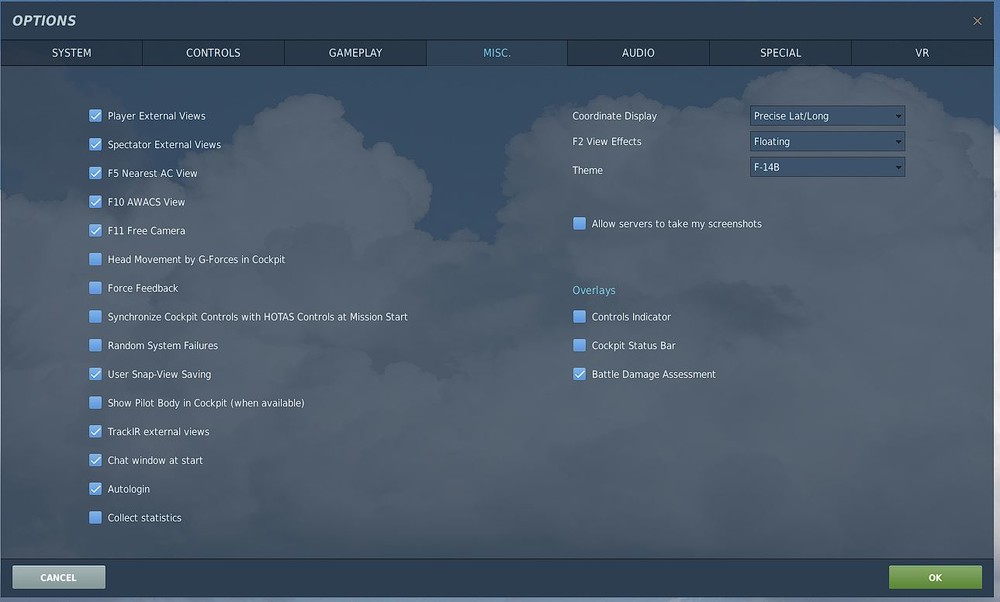This screenshot has width=1000, height=602.
Task: Close the Options window with X
Action: (977, 21)
